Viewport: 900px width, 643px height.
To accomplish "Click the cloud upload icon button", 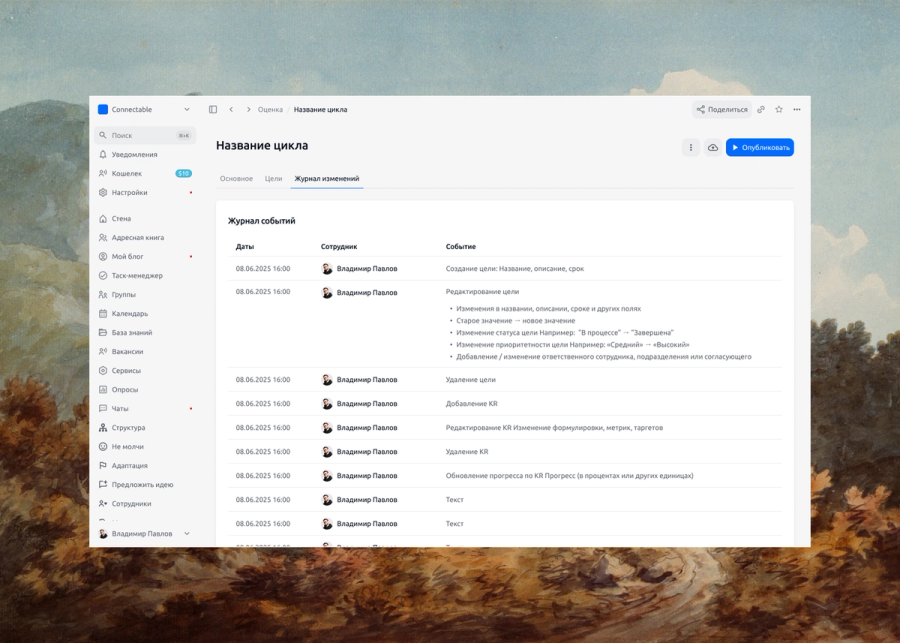I will tap(713, 148).
